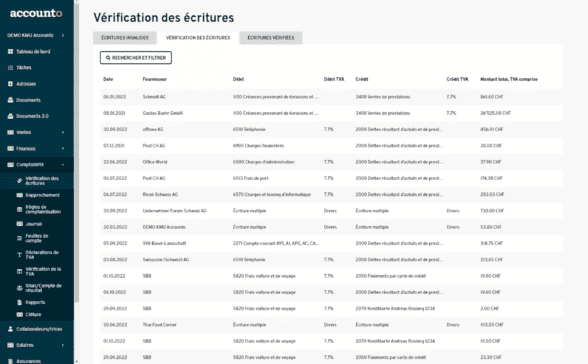The width and height of the screenshot is (588, 364).
Task: Open Tableau de bord link
Action: [x=33, y=51]
